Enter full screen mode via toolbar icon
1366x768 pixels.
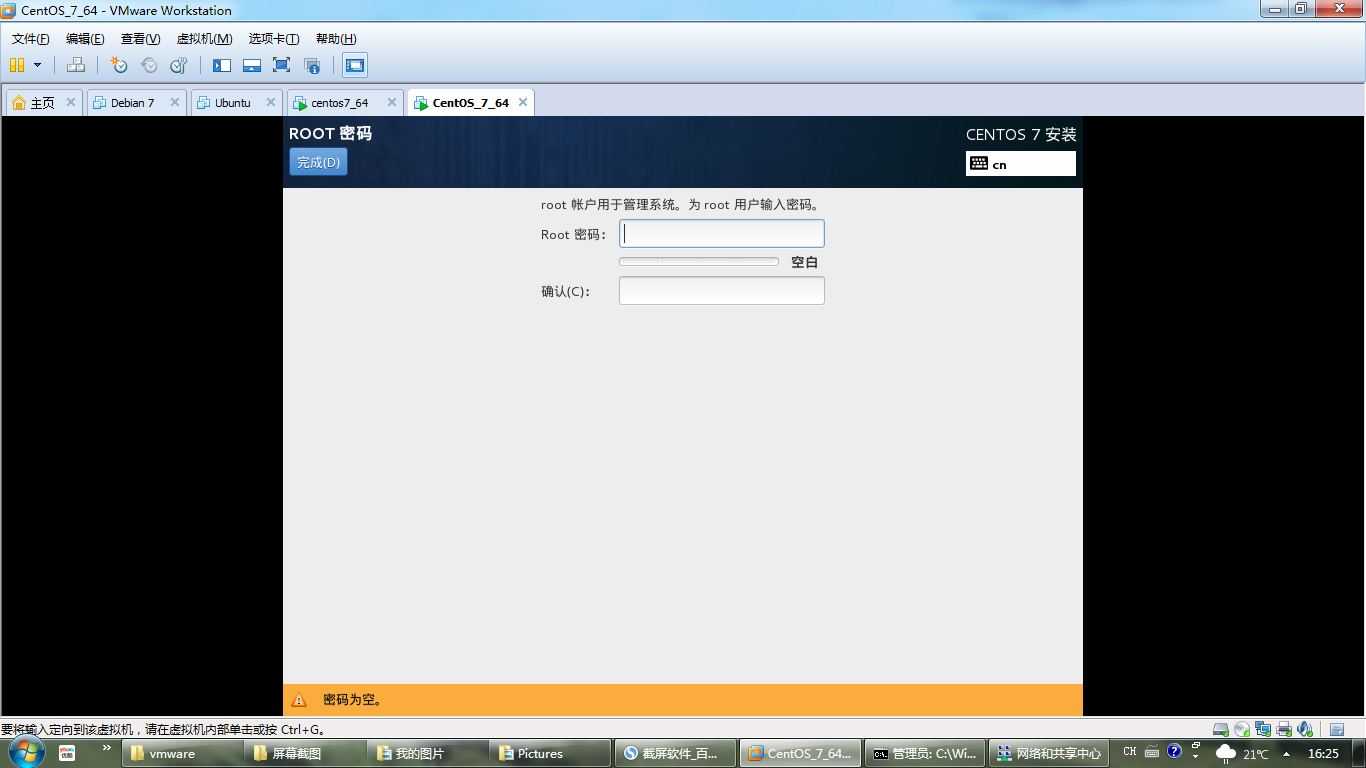[x=281, y=65]
